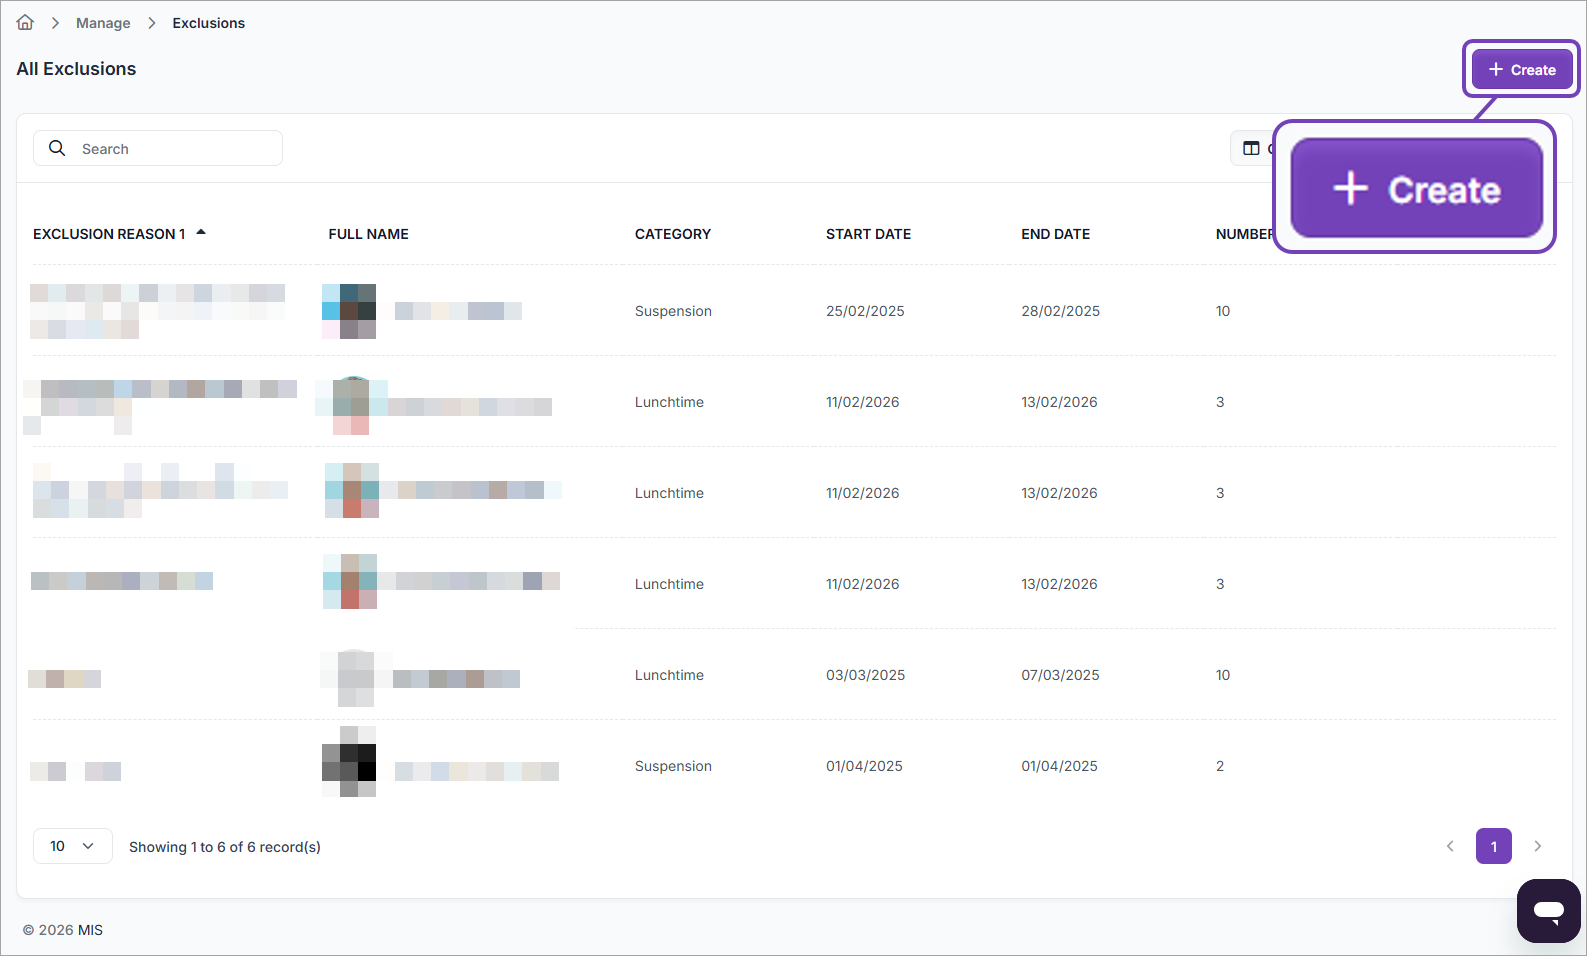Sort by the Category column header
Screen dimensions: 1587x956
coord(672,234)
